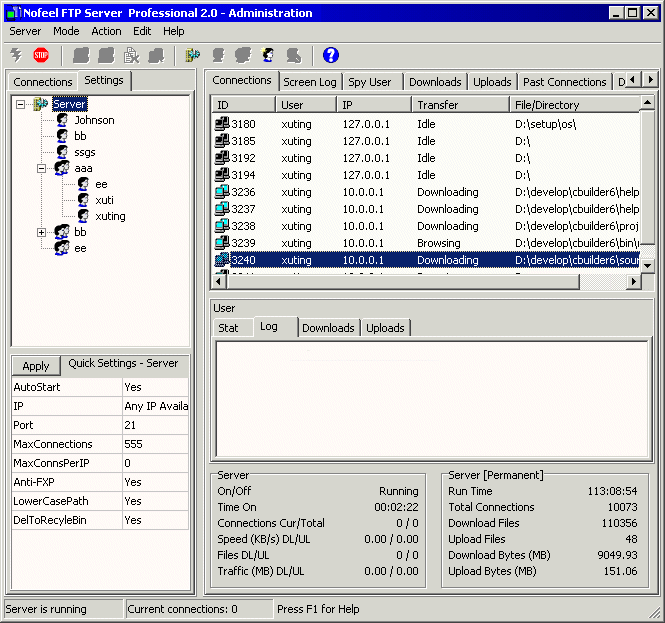Click the connections list scroll-up arrow
The image size is (665, 623).
pyautogui.click(x=647, y=103)
